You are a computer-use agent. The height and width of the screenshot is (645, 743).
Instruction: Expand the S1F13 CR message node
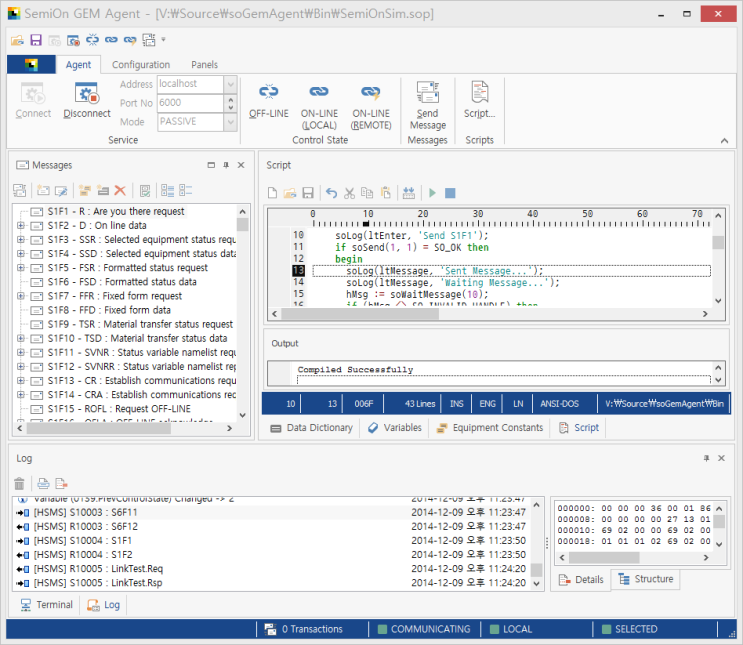20,381
